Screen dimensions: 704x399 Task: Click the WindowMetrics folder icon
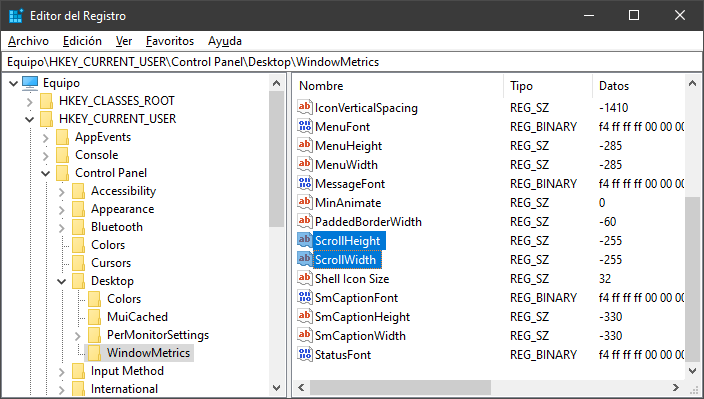click(x=94, y=353)
